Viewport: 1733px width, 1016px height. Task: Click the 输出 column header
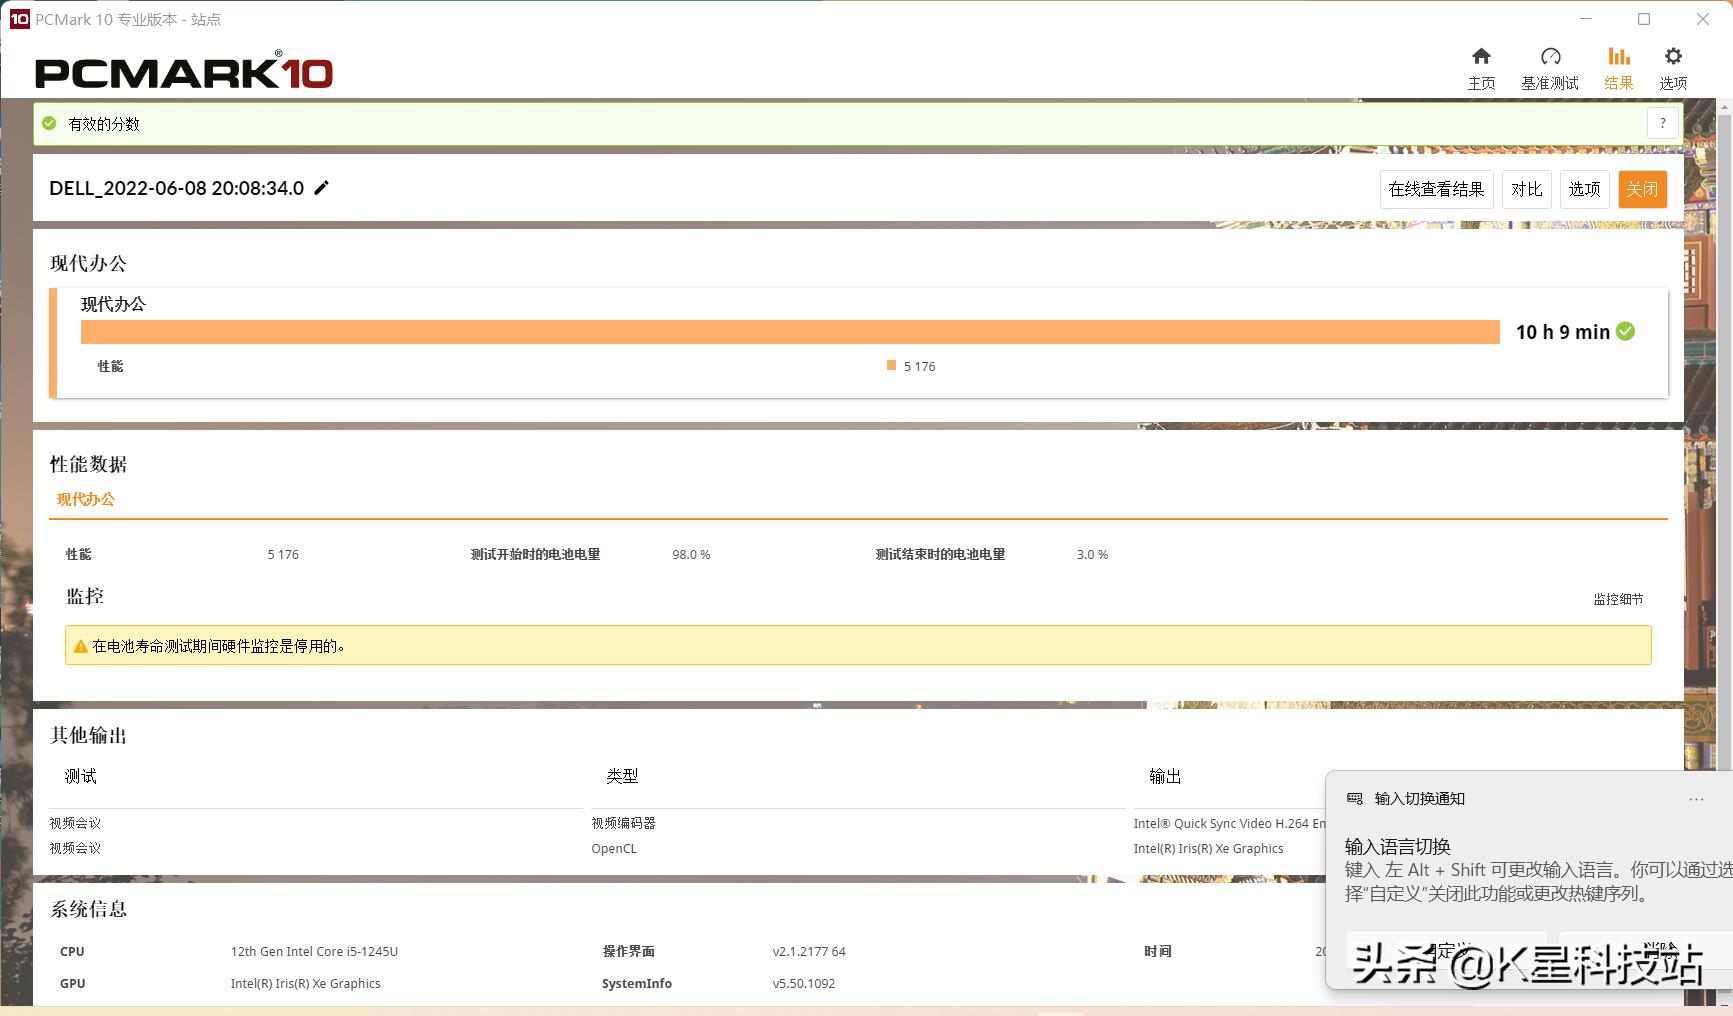click(x=1165, y=776)
